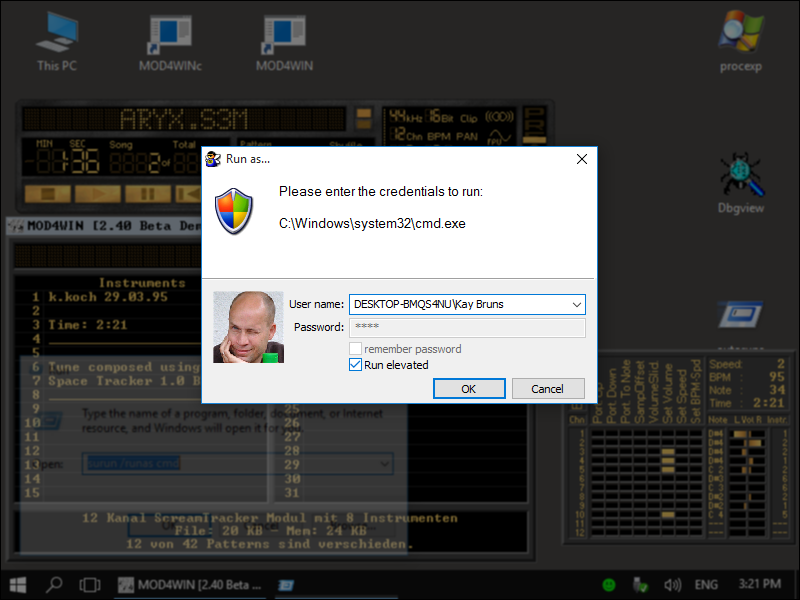Image resolution: width=800 pixels, height=600 pixels.
Task: Click the device removal tray icon
Action: click(x=639, y=585)
